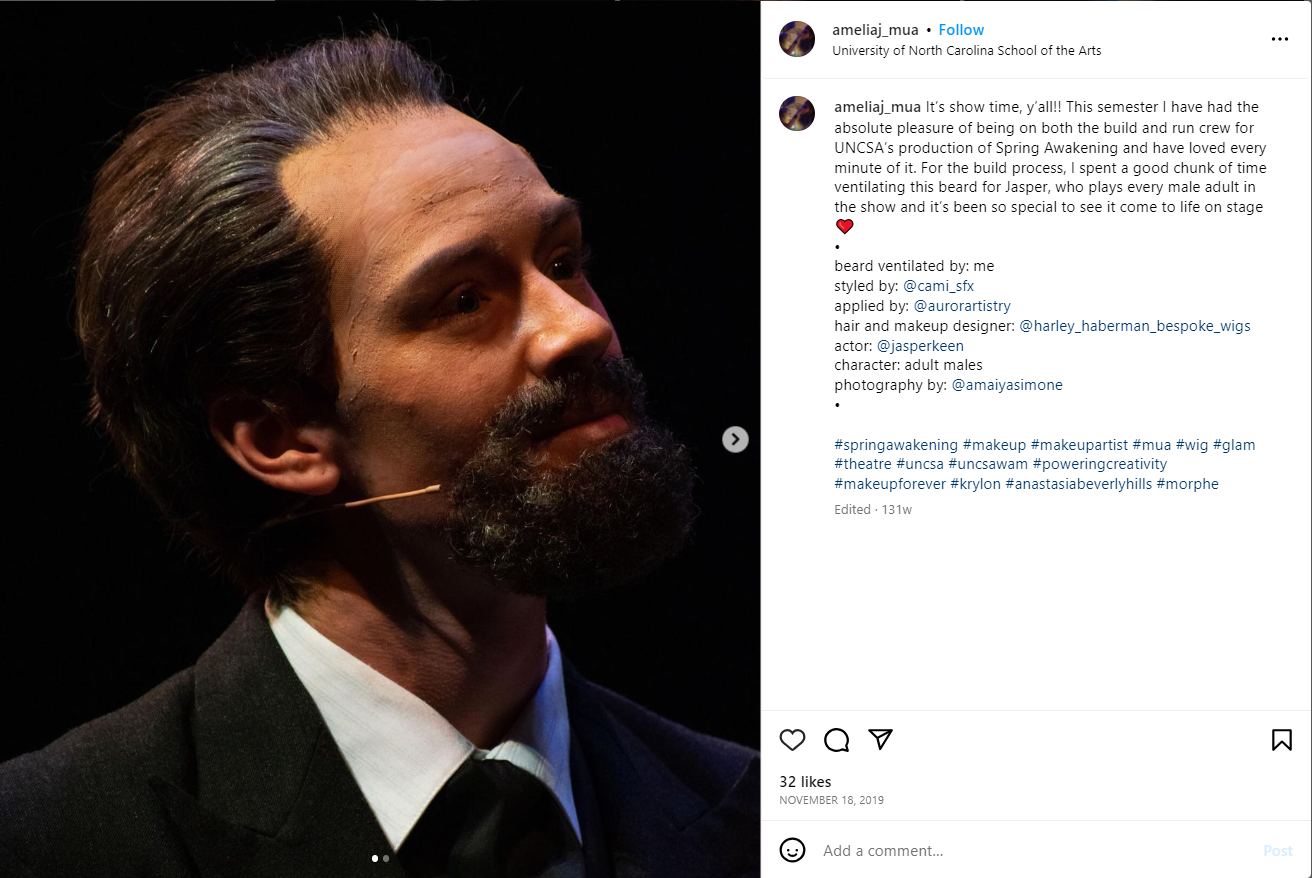Open photographer @amaiyasimone profile
1312x878 pixels.
tap(1006, 385)
